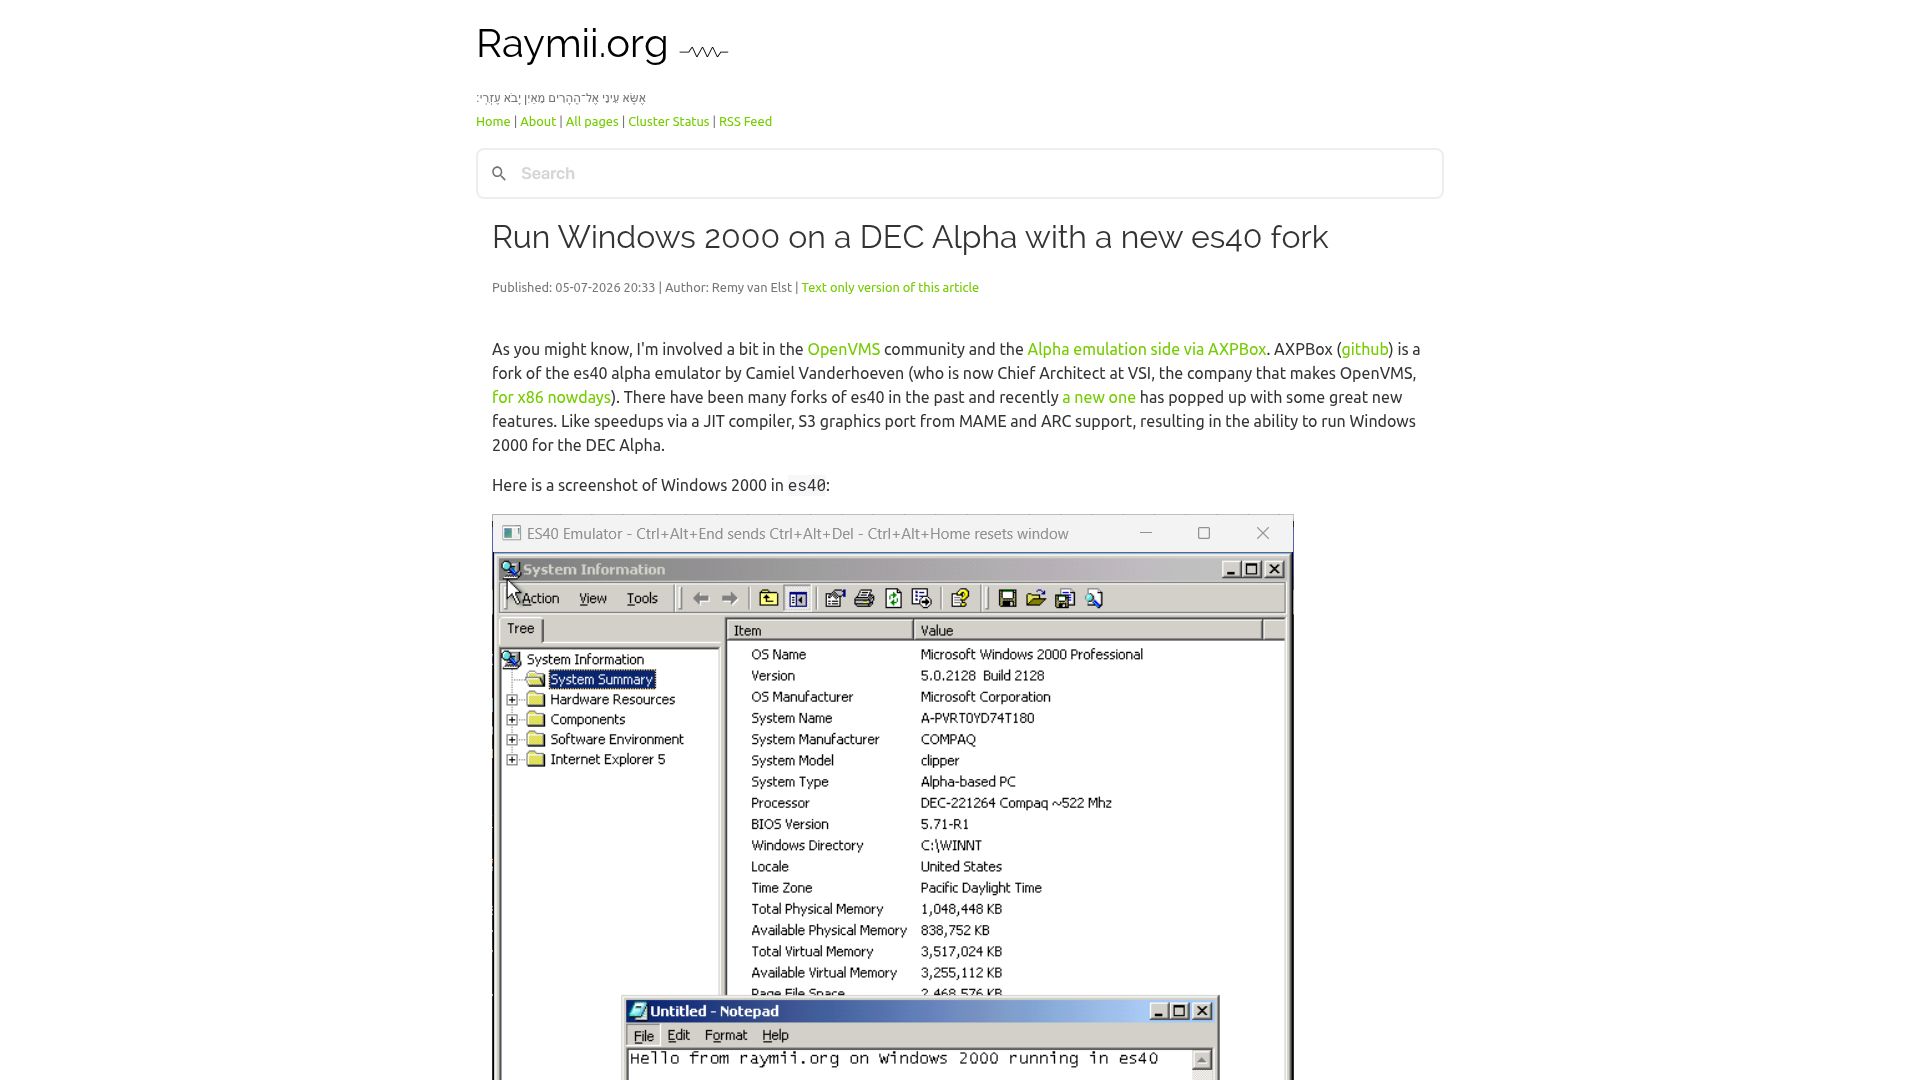Click the System Information title bar icon
This screenshot has width=1920, height=1080.
tap(511, 569)
